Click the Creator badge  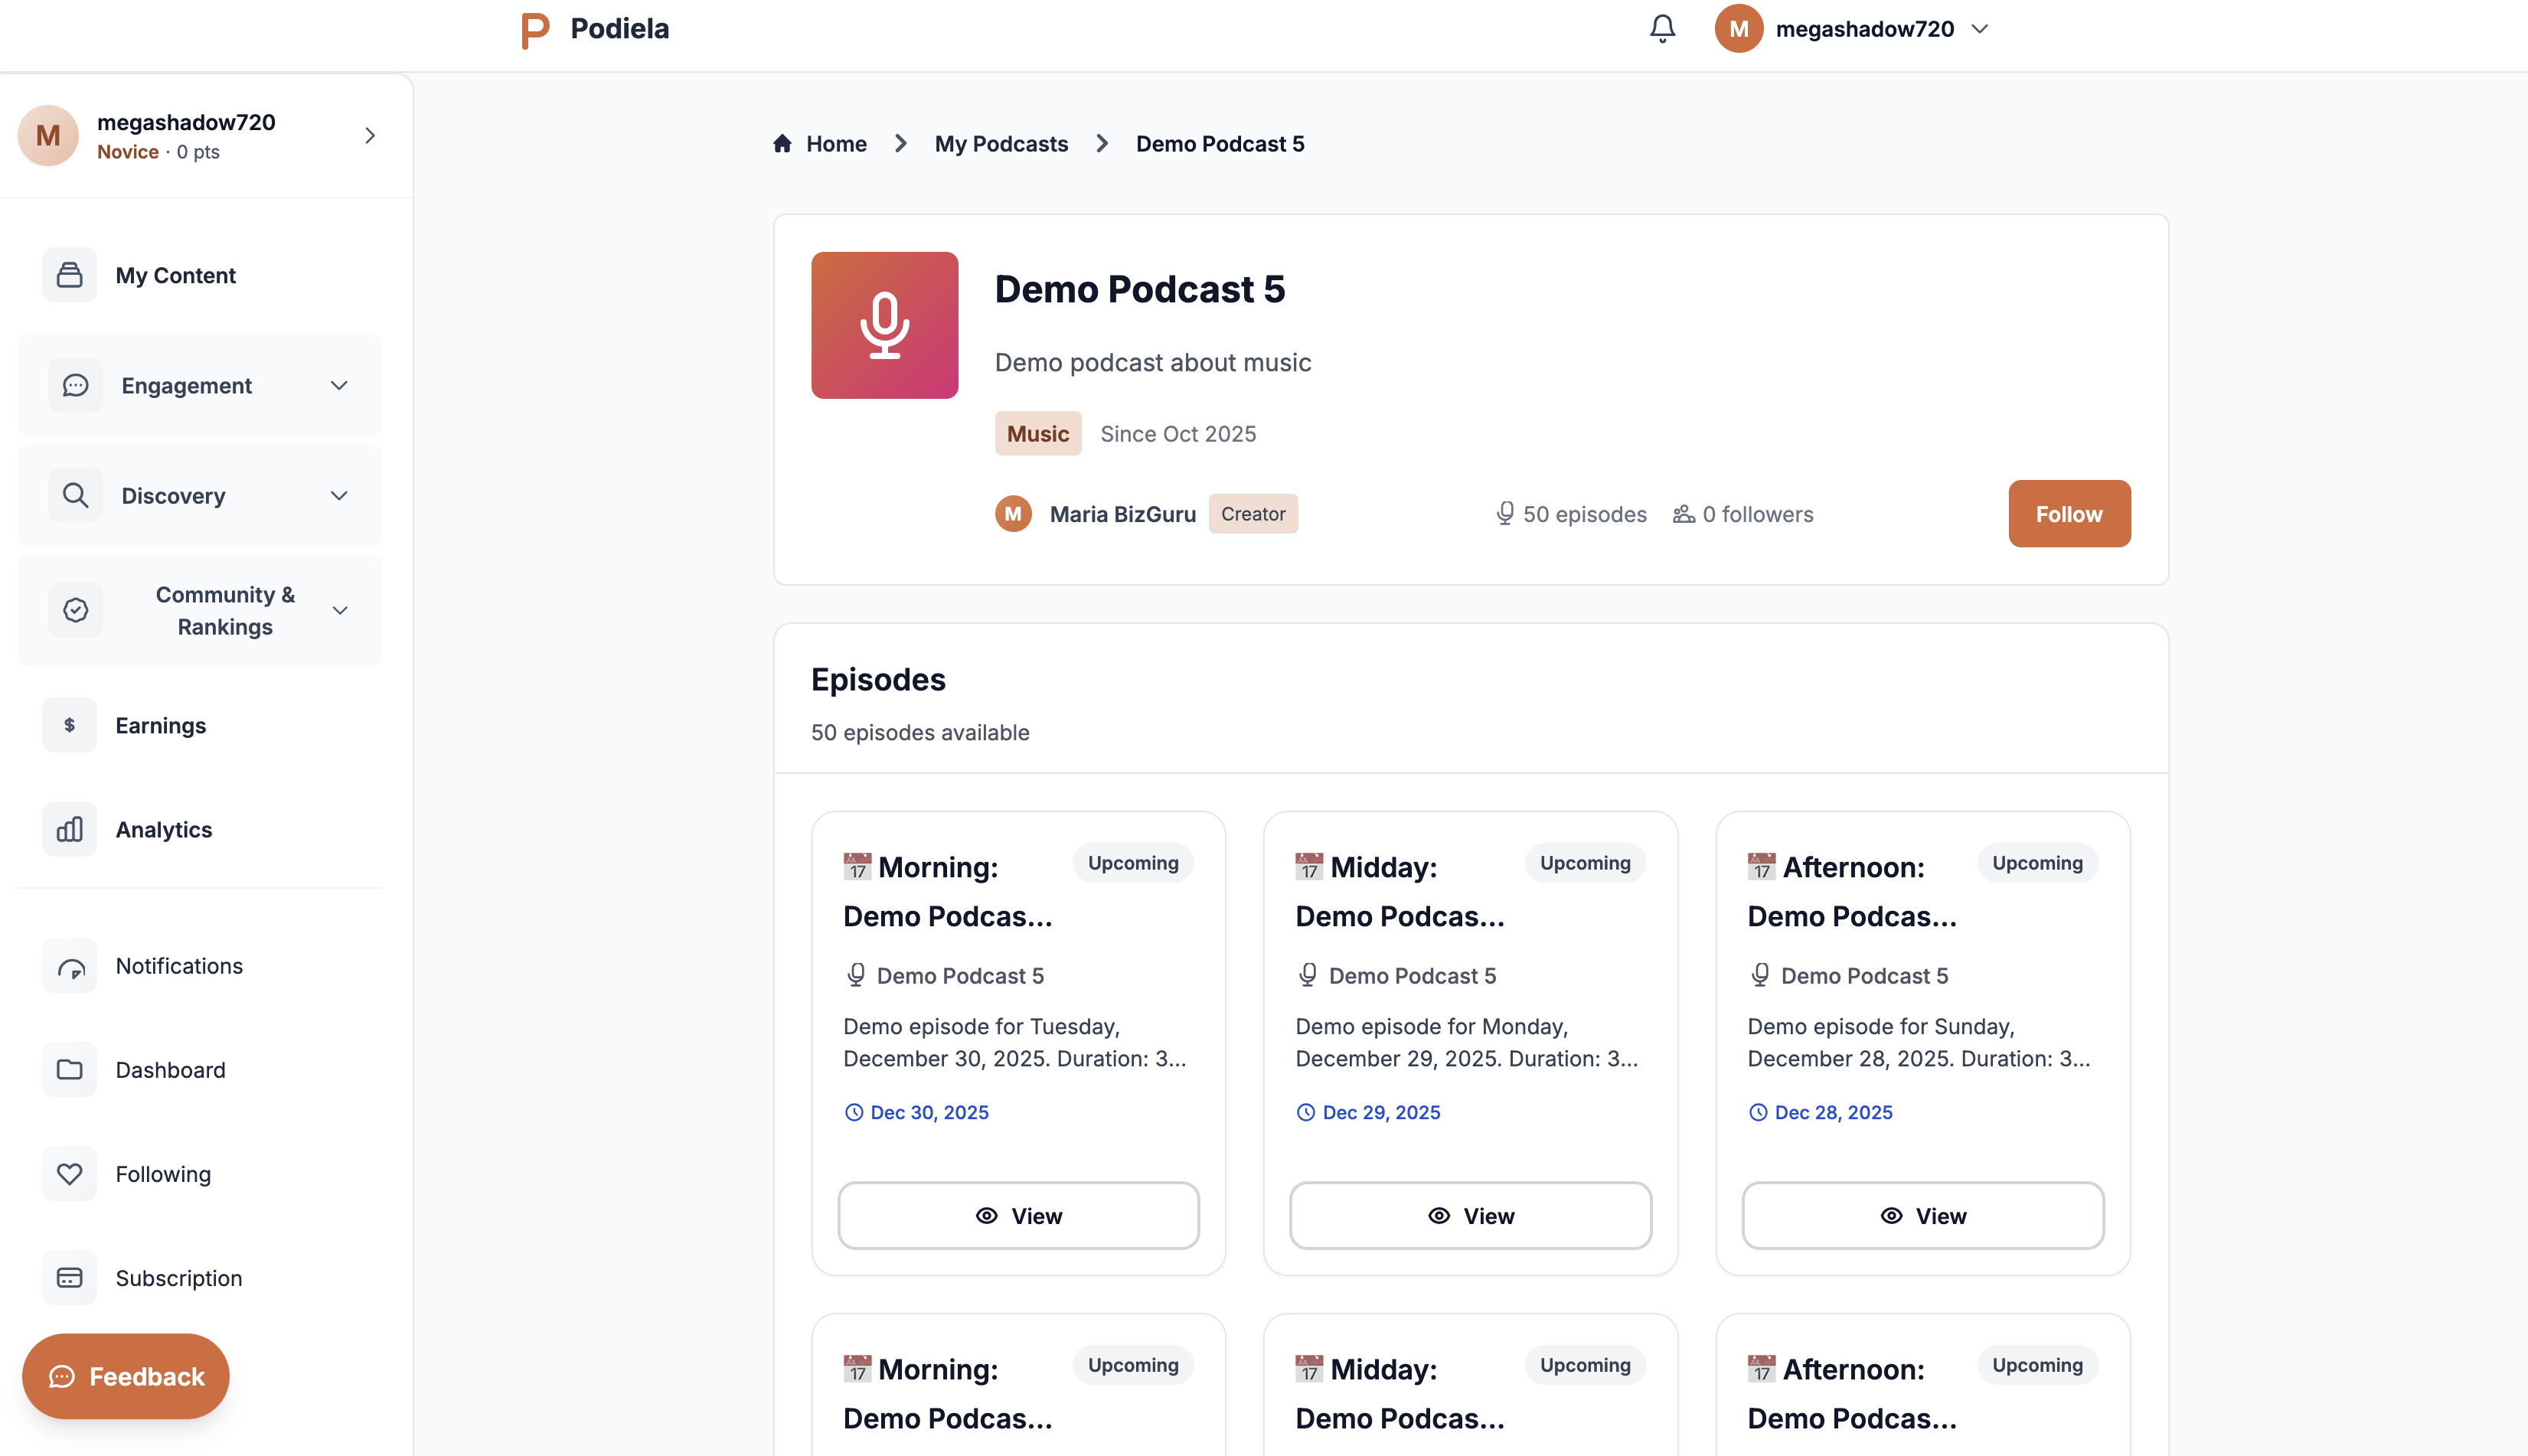click(x=1253, y=514)
